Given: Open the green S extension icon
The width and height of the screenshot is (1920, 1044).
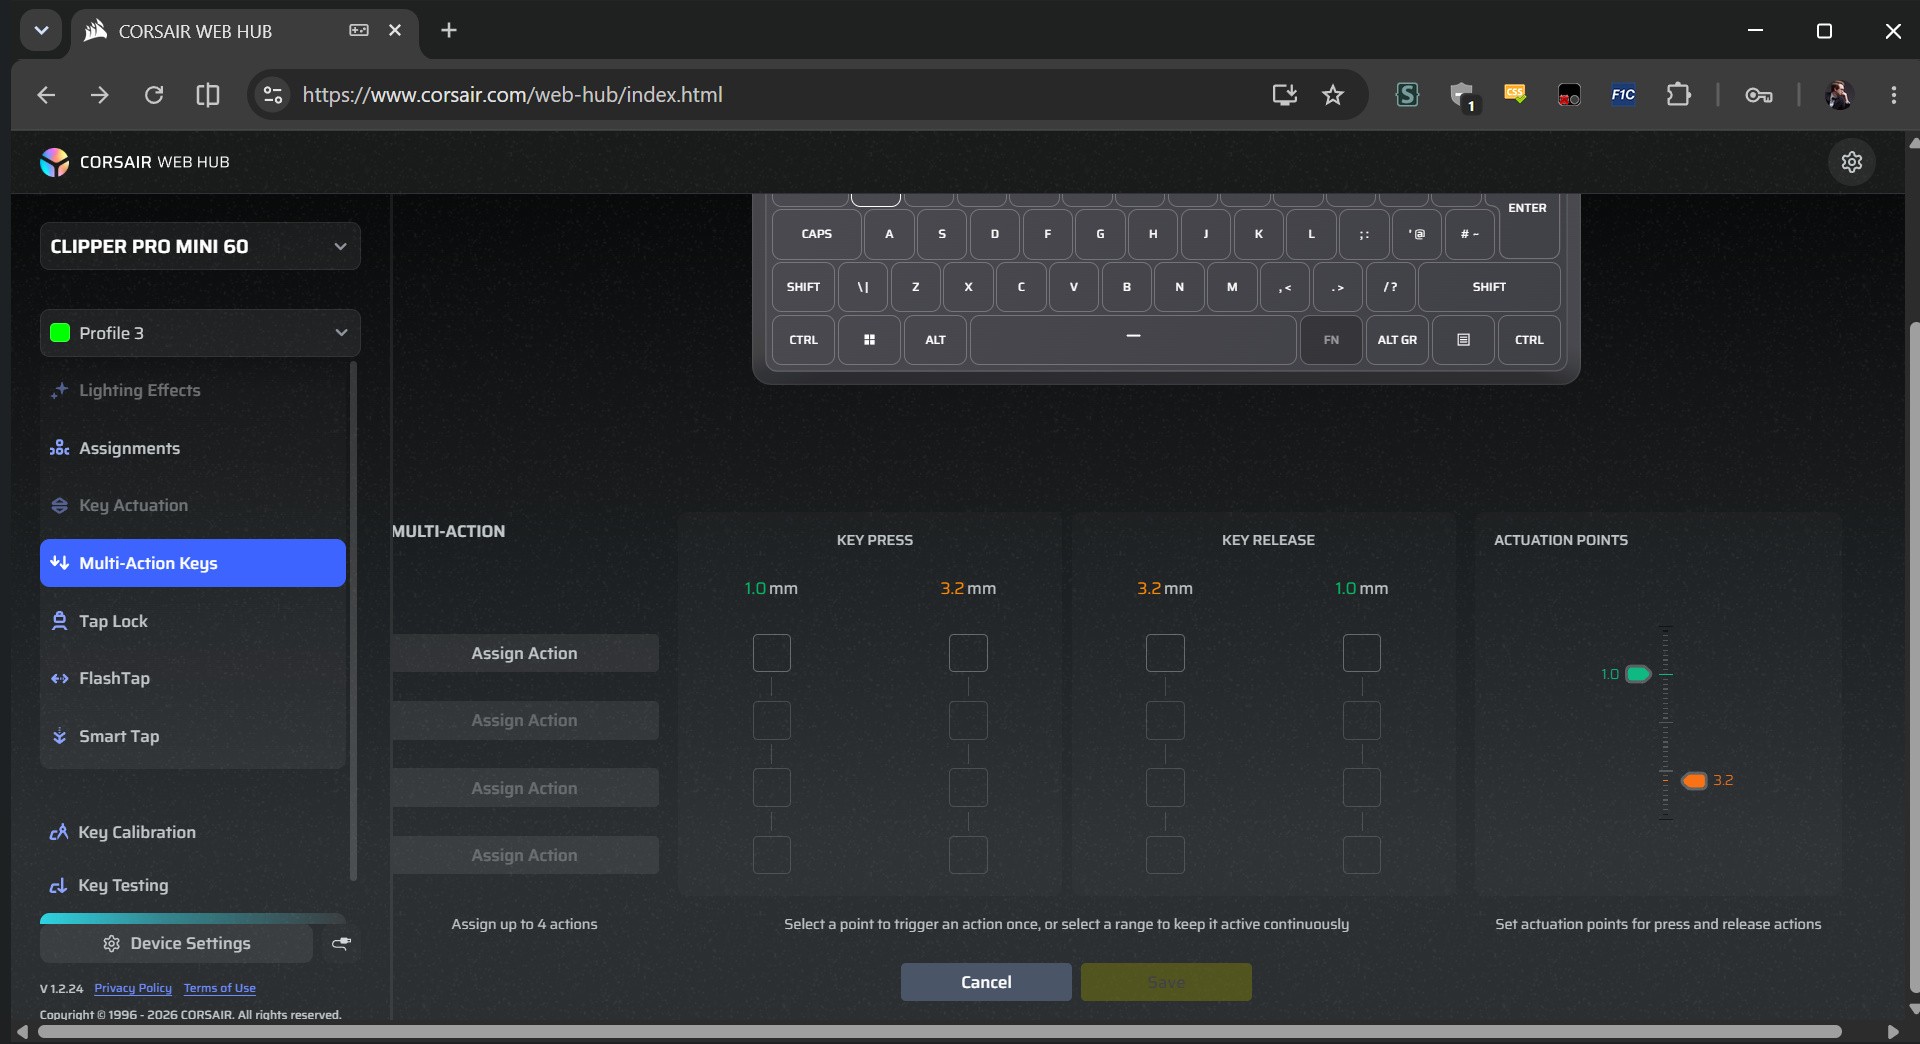Looking at the screenshot, I should click(1407, 95).
